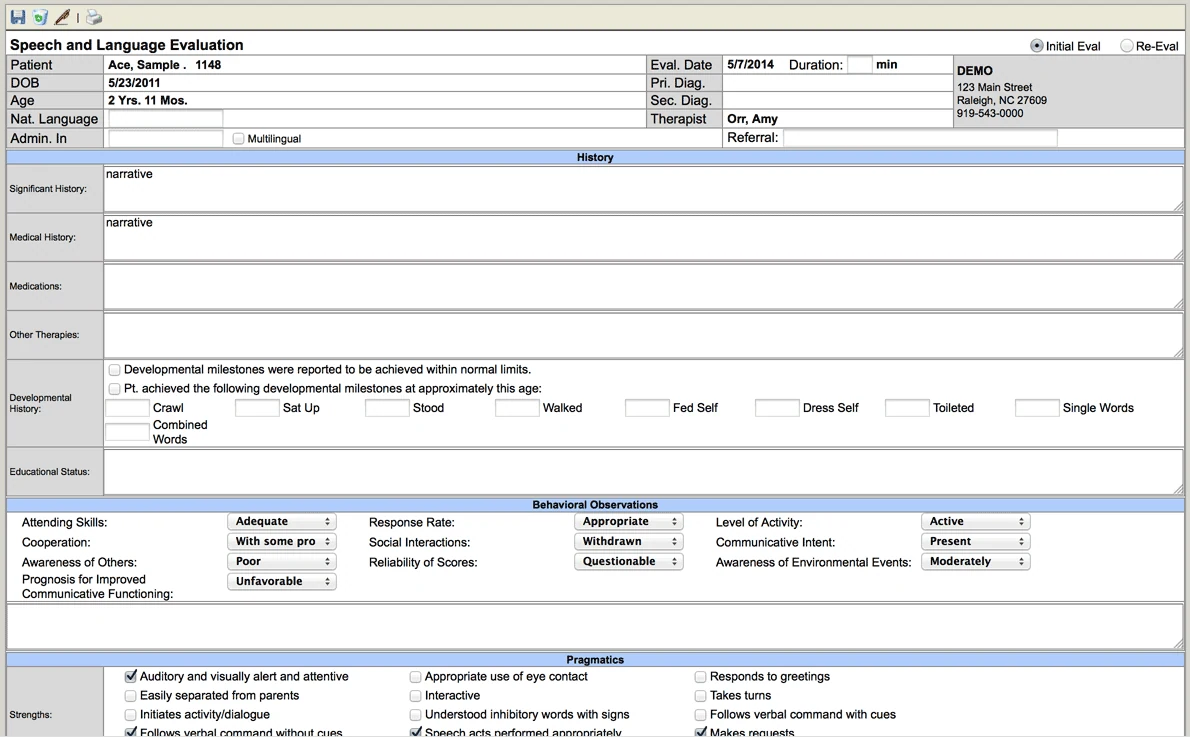Open the Prognosis dropdown set to Unfavorable
Viewport: 1190px width, 737px height.
(282, 581)
